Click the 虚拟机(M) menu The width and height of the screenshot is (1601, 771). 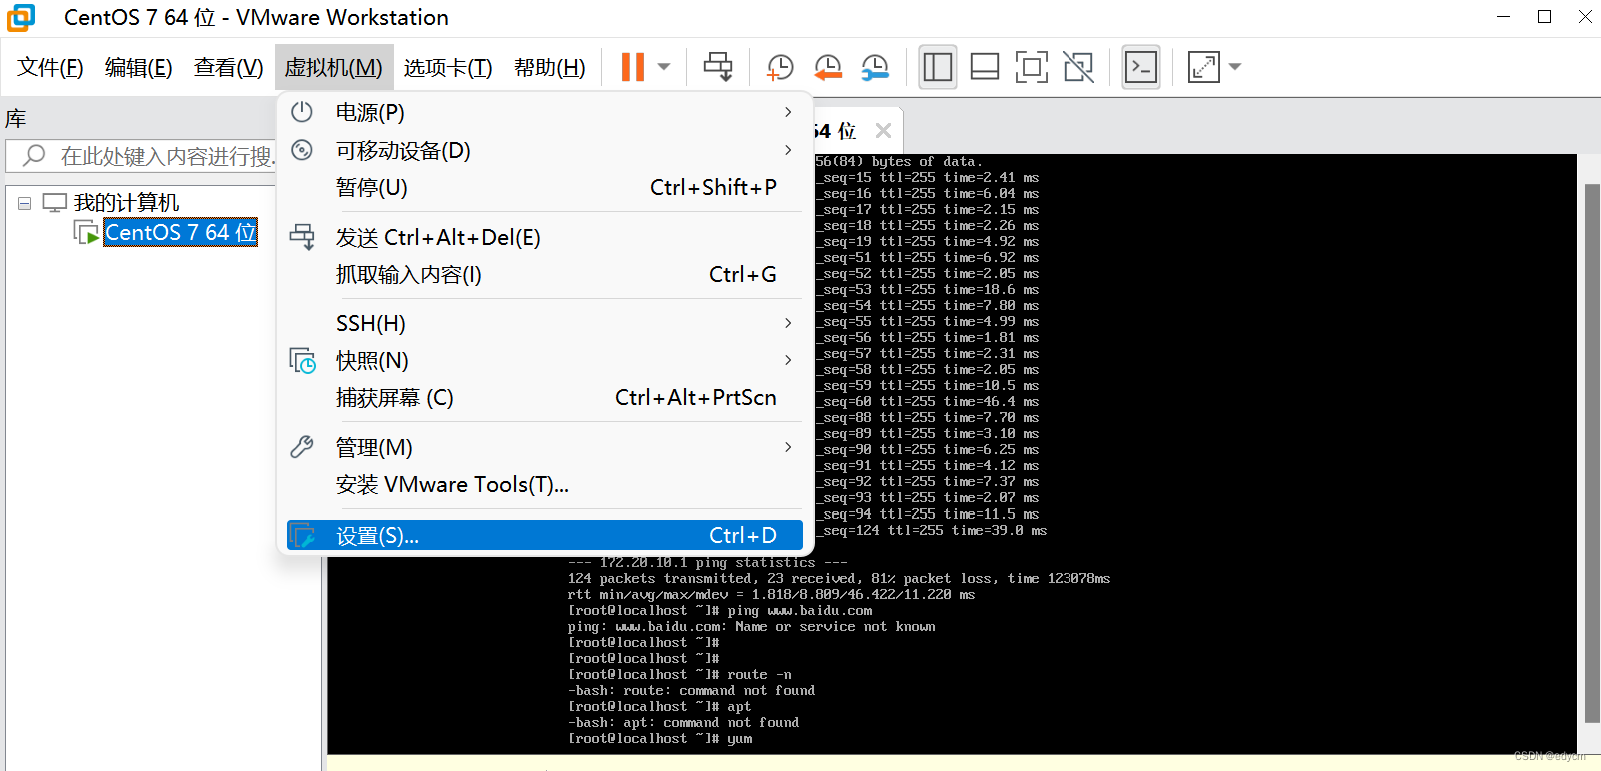(x=333, y=67)
